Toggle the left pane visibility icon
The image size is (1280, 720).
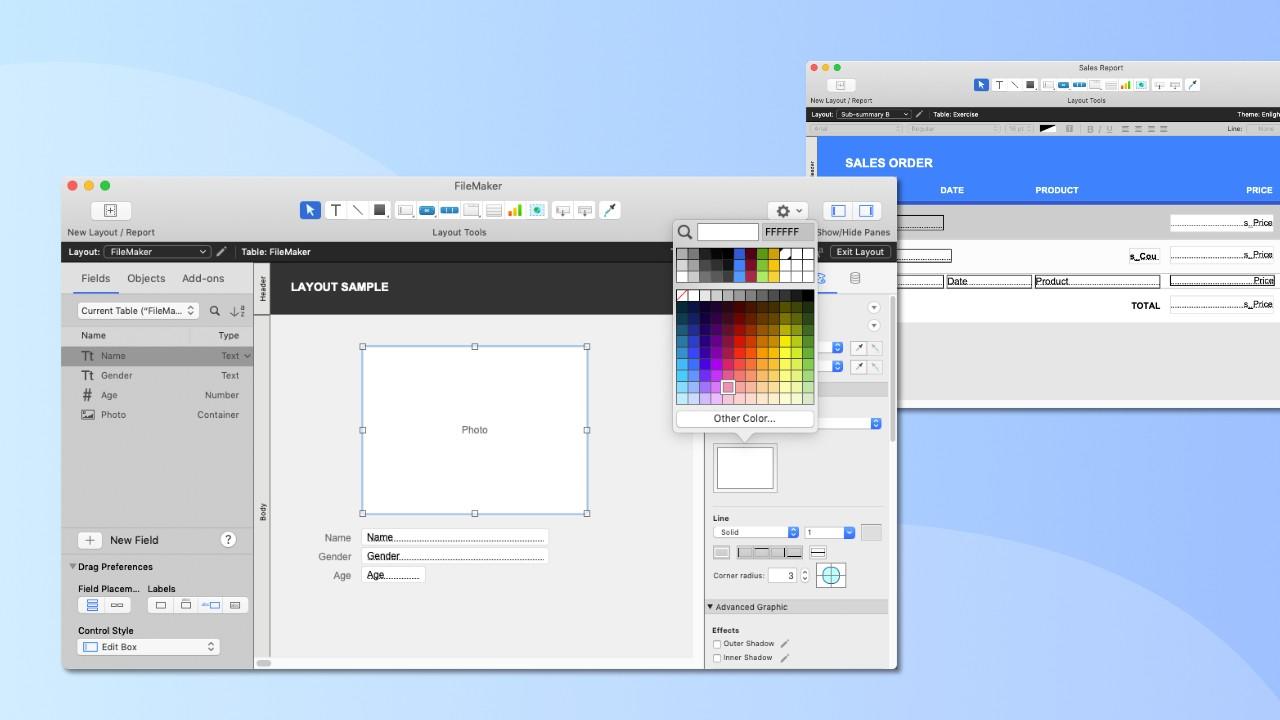click(838, 211)
